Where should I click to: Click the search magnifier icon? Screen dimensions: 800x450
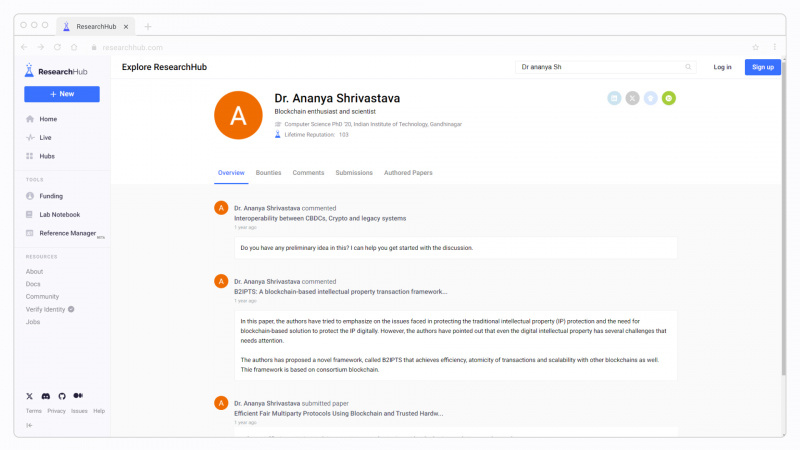688,67
